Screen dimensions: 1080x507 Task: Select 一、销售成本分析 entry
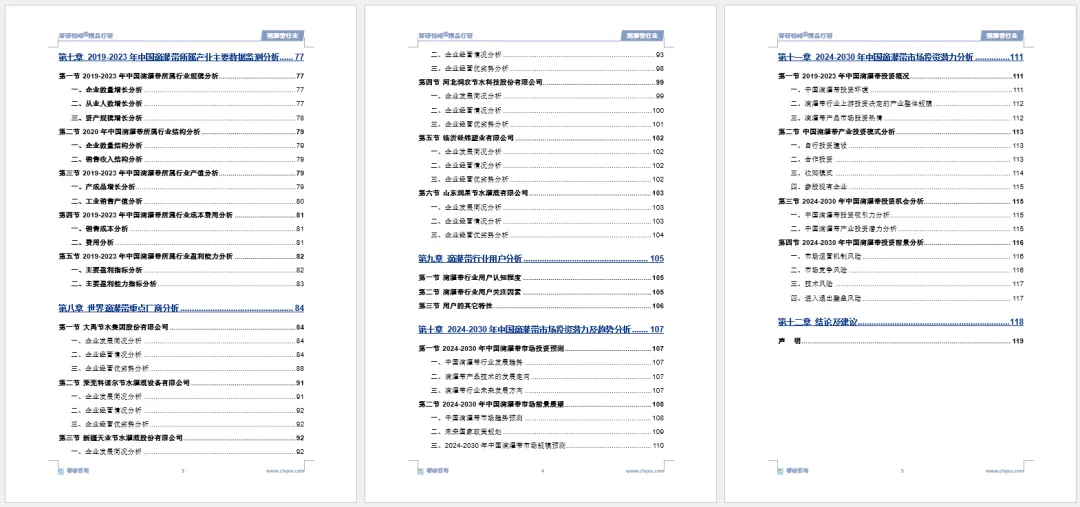tap(187, 229)
